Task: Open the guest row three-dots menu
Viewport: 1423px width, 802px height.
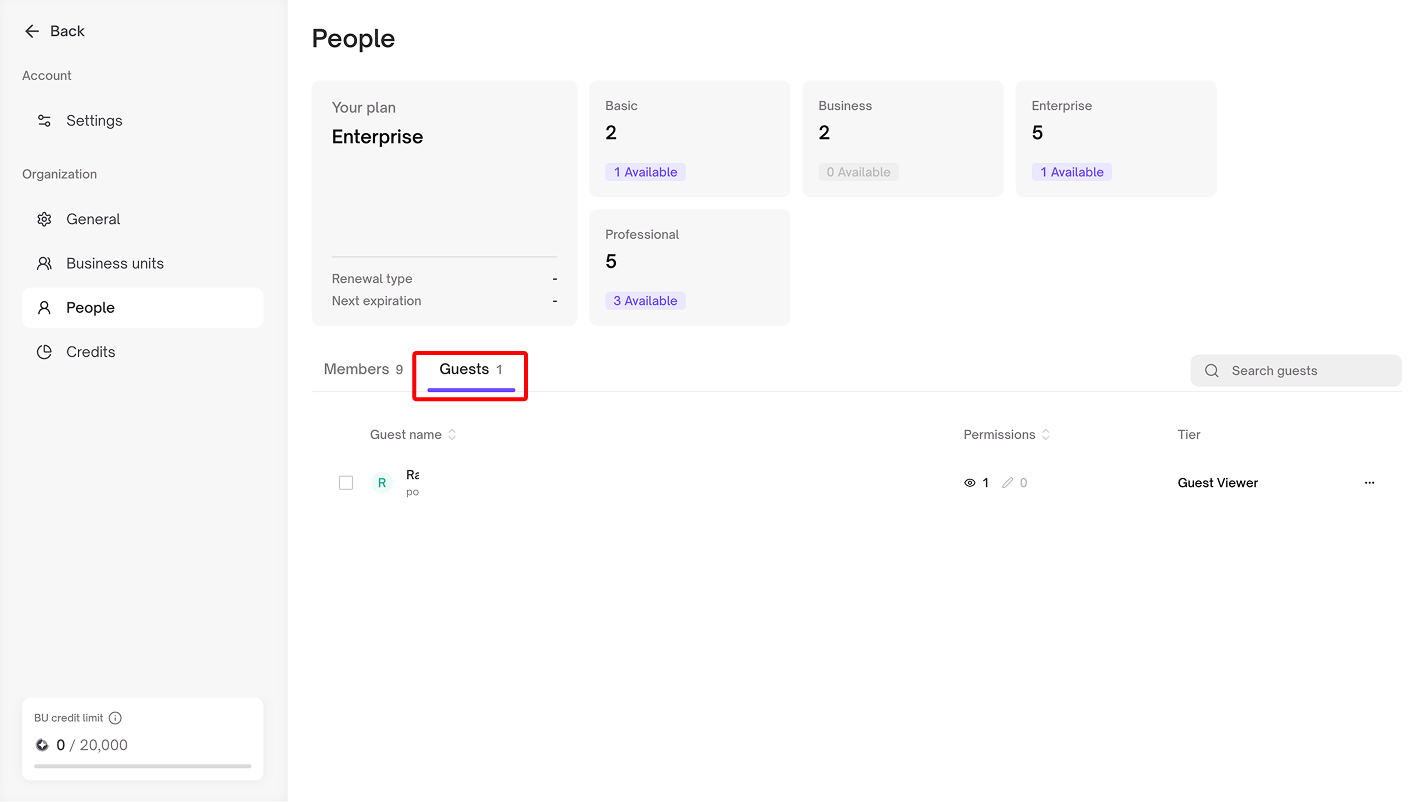Action: (x=1369, y=483)
